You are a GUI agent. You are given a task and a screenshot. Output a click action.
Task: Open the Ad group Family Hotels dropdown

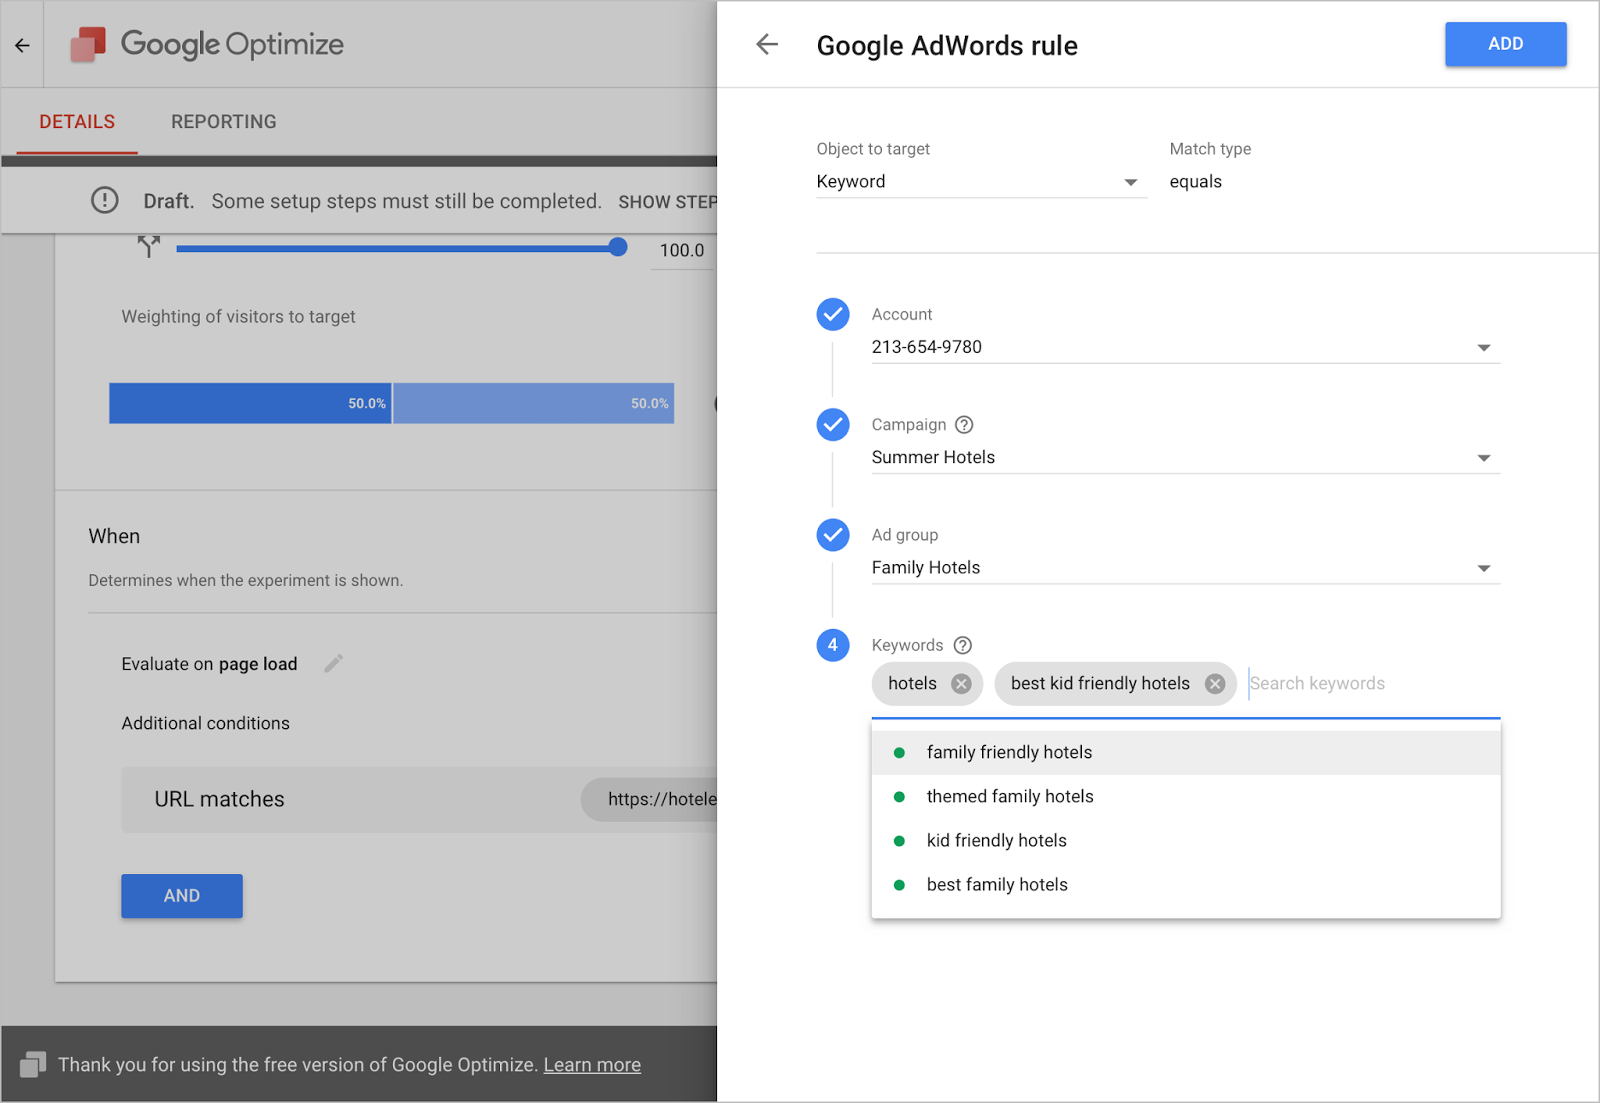click(x=1185, y=568)
